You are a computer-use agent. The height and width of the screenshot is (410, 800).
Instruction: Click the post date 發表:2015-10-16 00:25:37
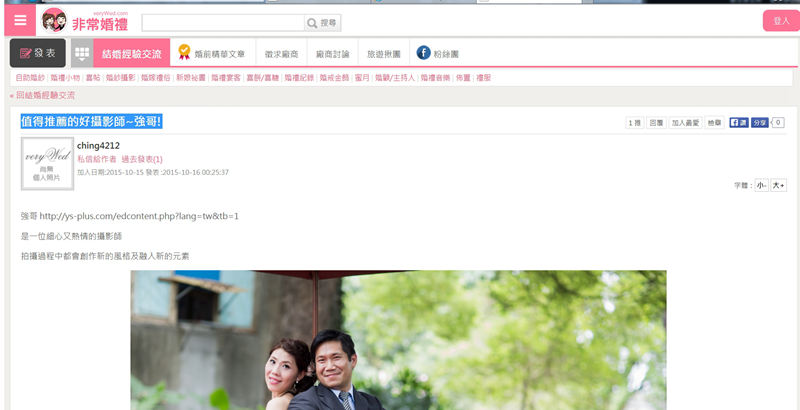point(187,172)
